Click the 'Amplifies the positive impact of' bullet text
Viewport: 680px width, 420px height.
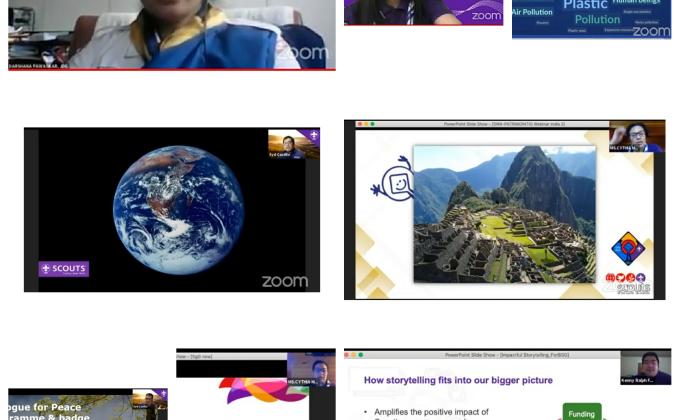[x=431, y=412]
